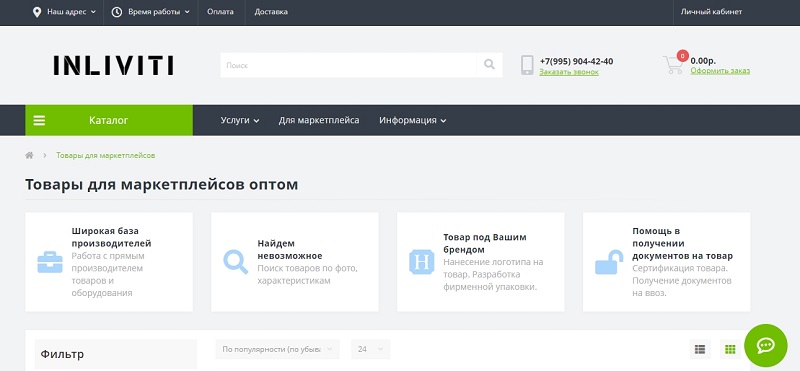Screen dimensions: 800x371
Task: Open the shopping cart icon
Action: [x=673, y=65]
